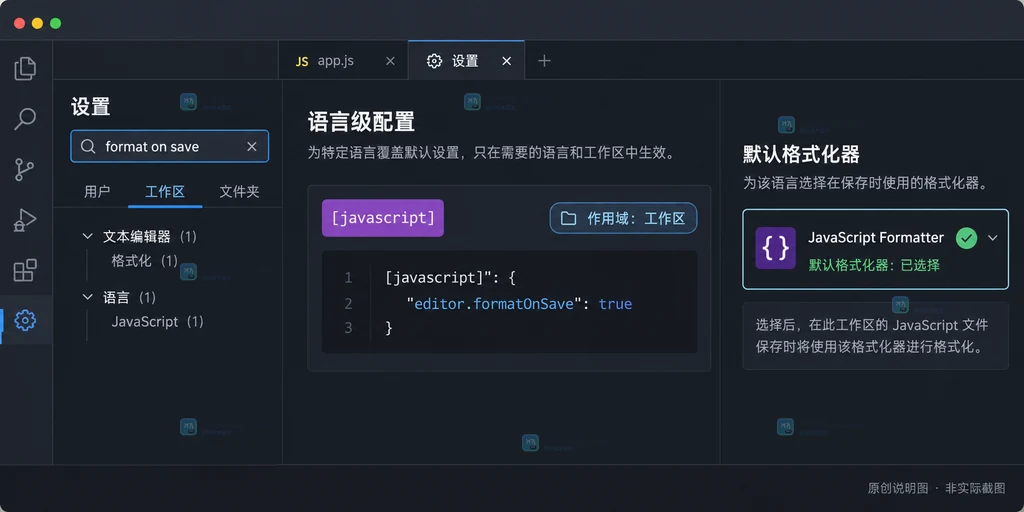Open the Extensions blocks icon

tap(25, 270)
